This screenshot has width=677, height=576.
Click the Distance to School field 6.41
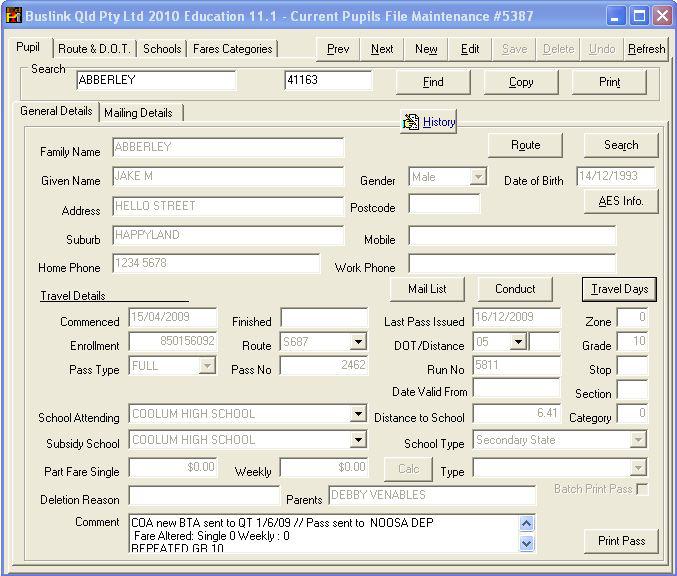tap(516, 413)
